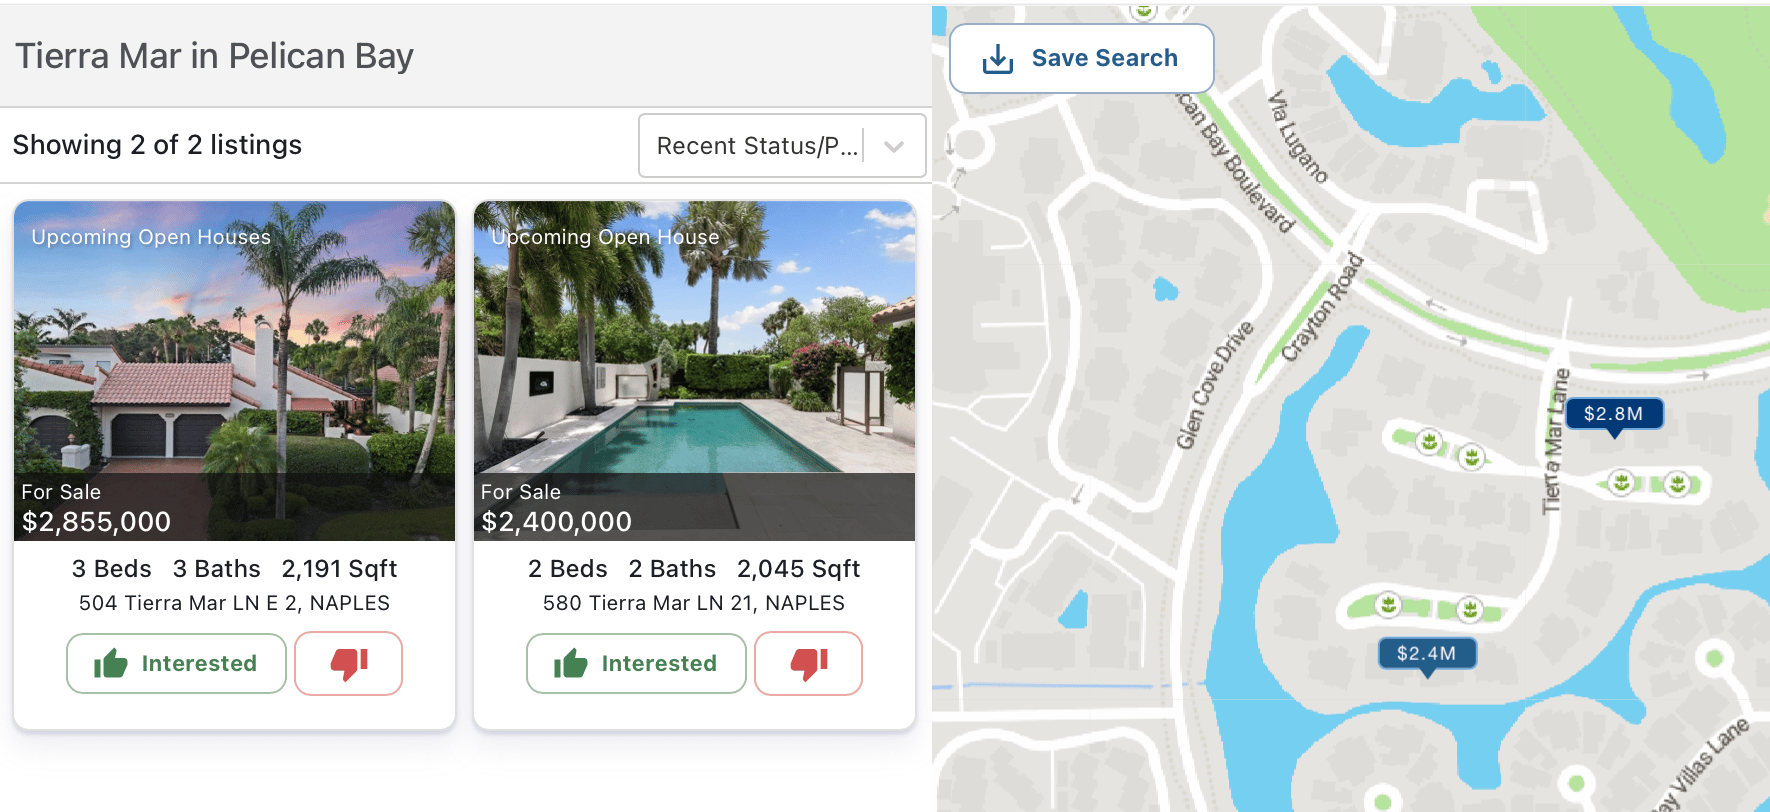Click thumbs-up icon on $2,855,000 listing

(111, 663)
